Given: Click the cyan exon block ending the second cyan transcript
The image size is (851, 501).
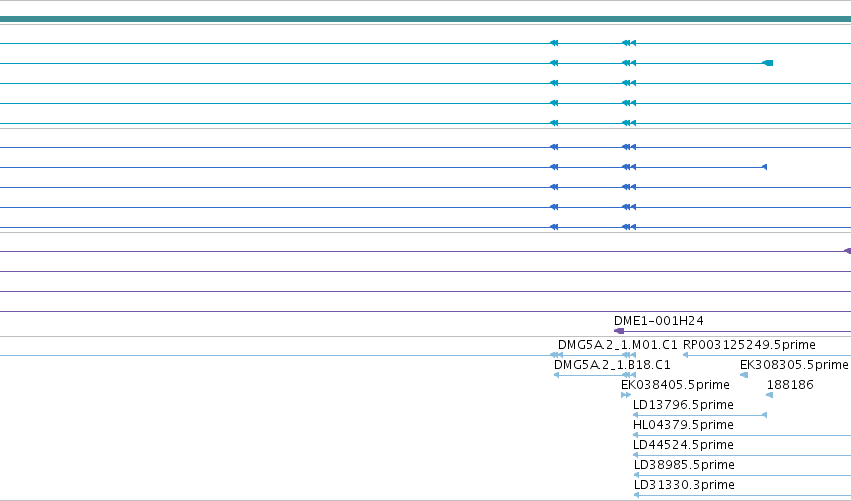Looking at the screenshot, I should [x=768, y=64].
